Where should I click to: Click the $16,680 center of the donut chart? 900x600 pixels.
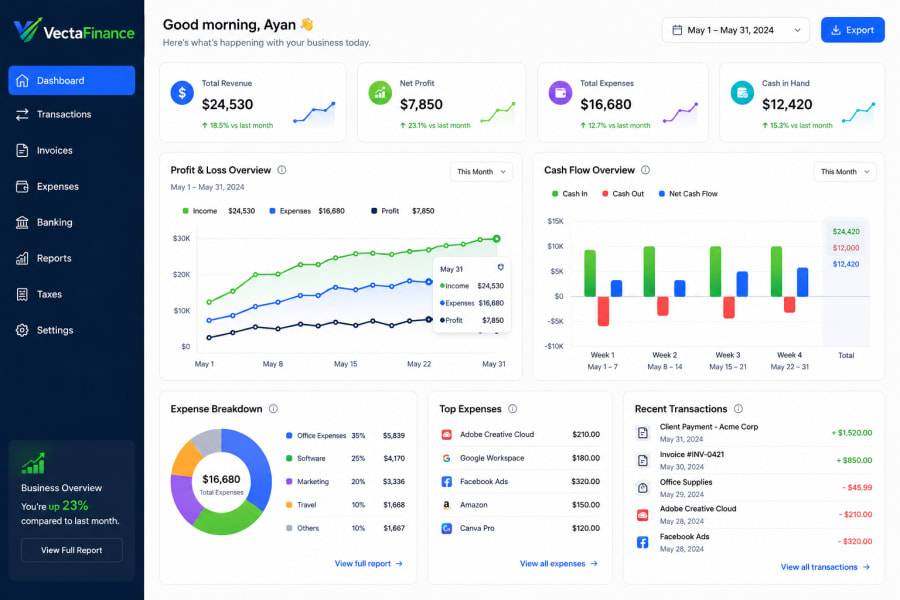click(221, 479)
